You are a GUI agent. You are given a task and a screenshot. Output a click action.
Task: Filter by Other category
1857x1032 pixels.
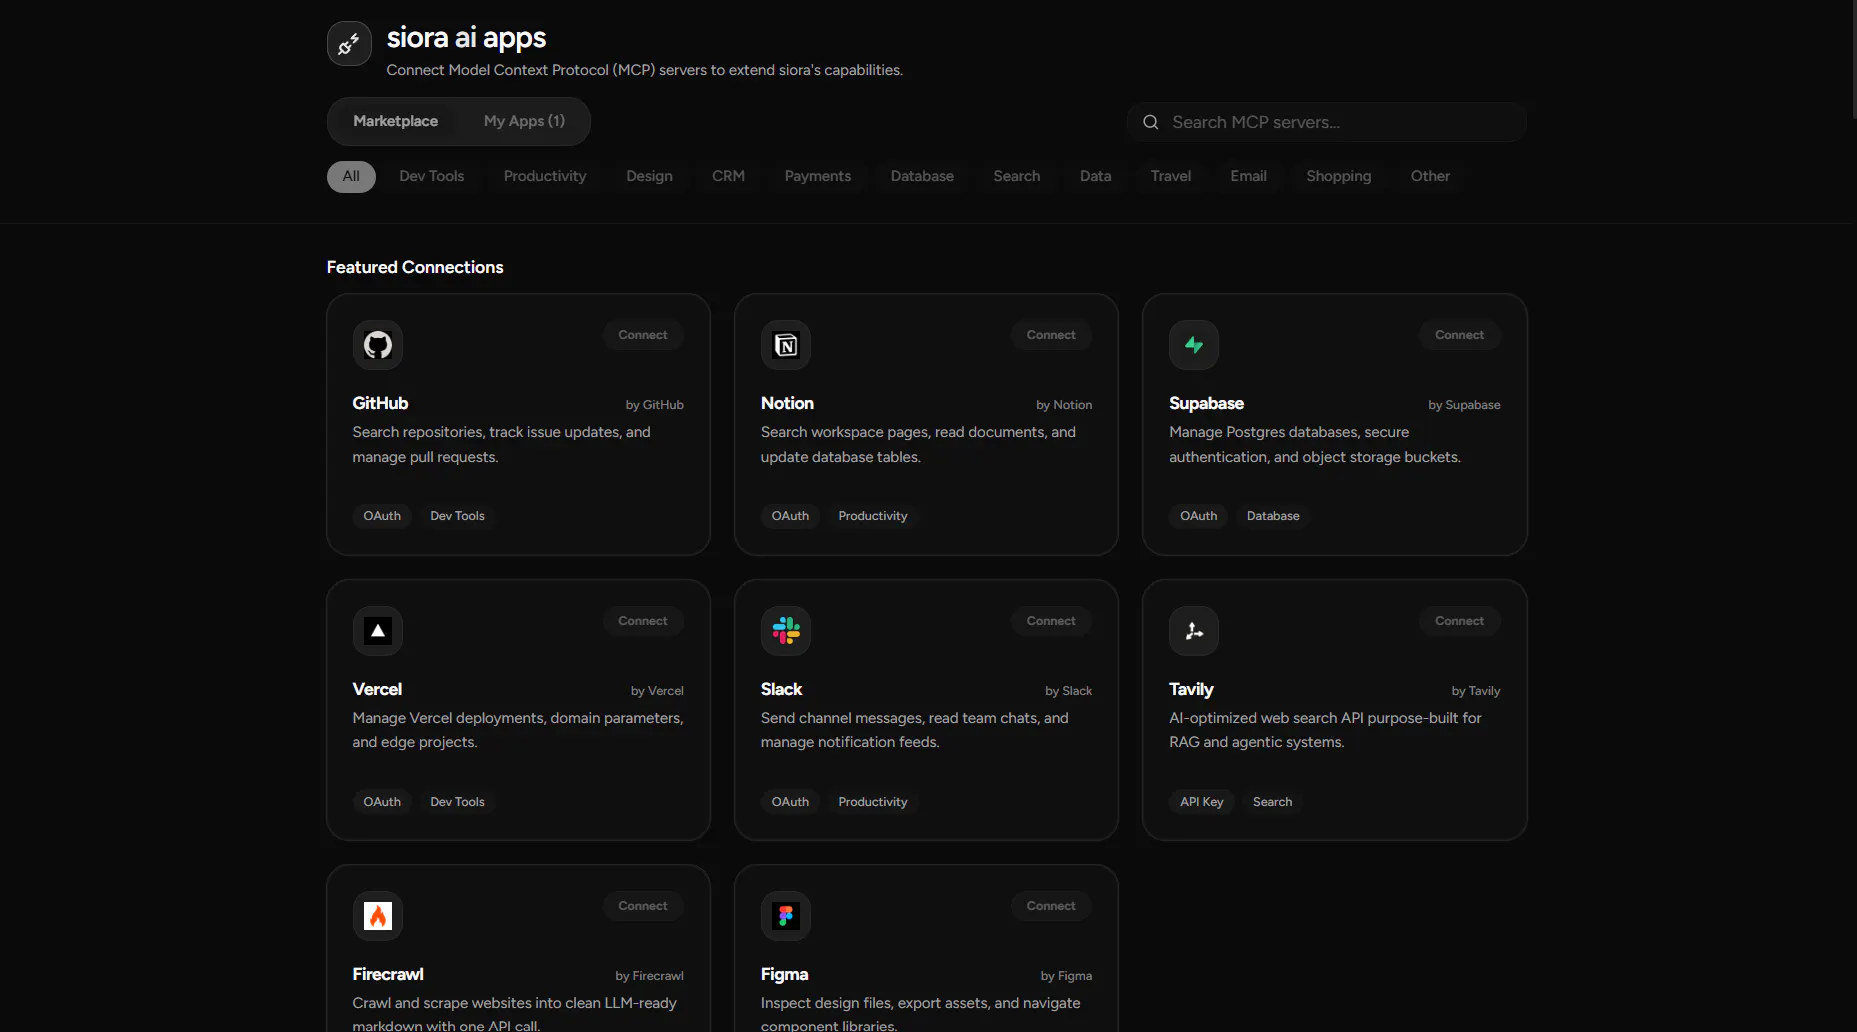pyautogui.click(x=1430, y=176)
